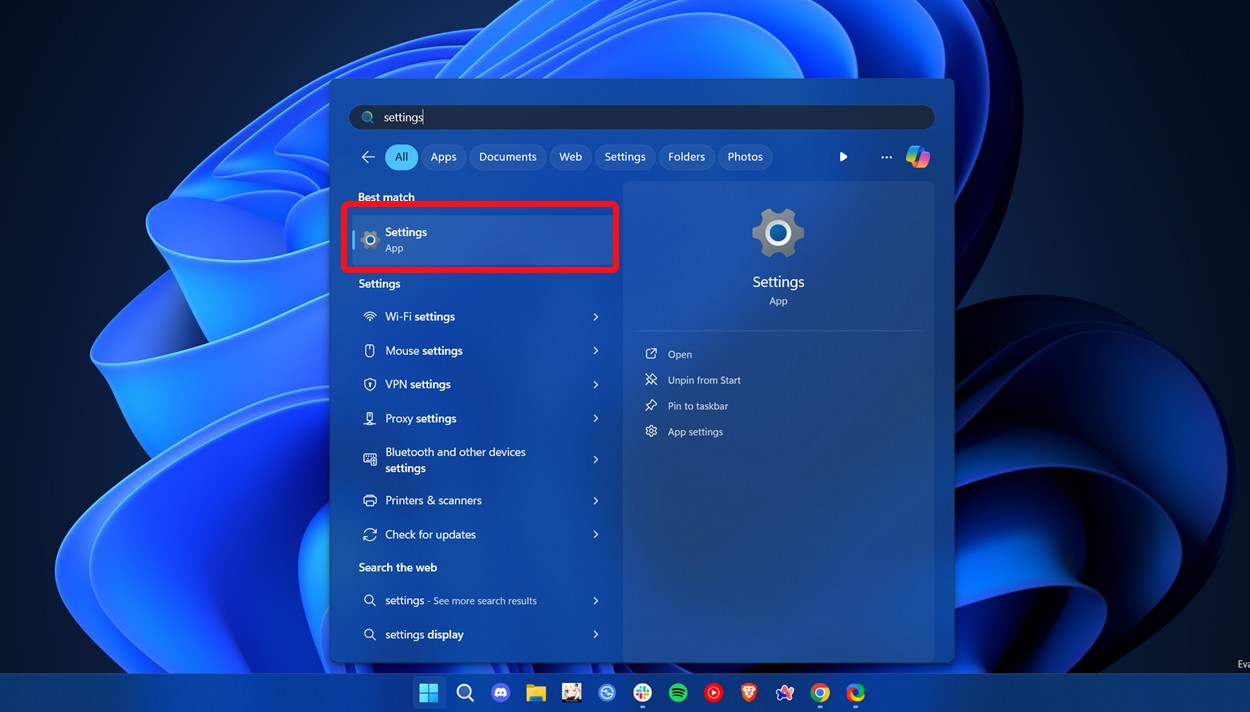This screenshot has width=1250, height=712.
Task: Open the star-shaped app icon on taskbar
Action: coord(785,693)
